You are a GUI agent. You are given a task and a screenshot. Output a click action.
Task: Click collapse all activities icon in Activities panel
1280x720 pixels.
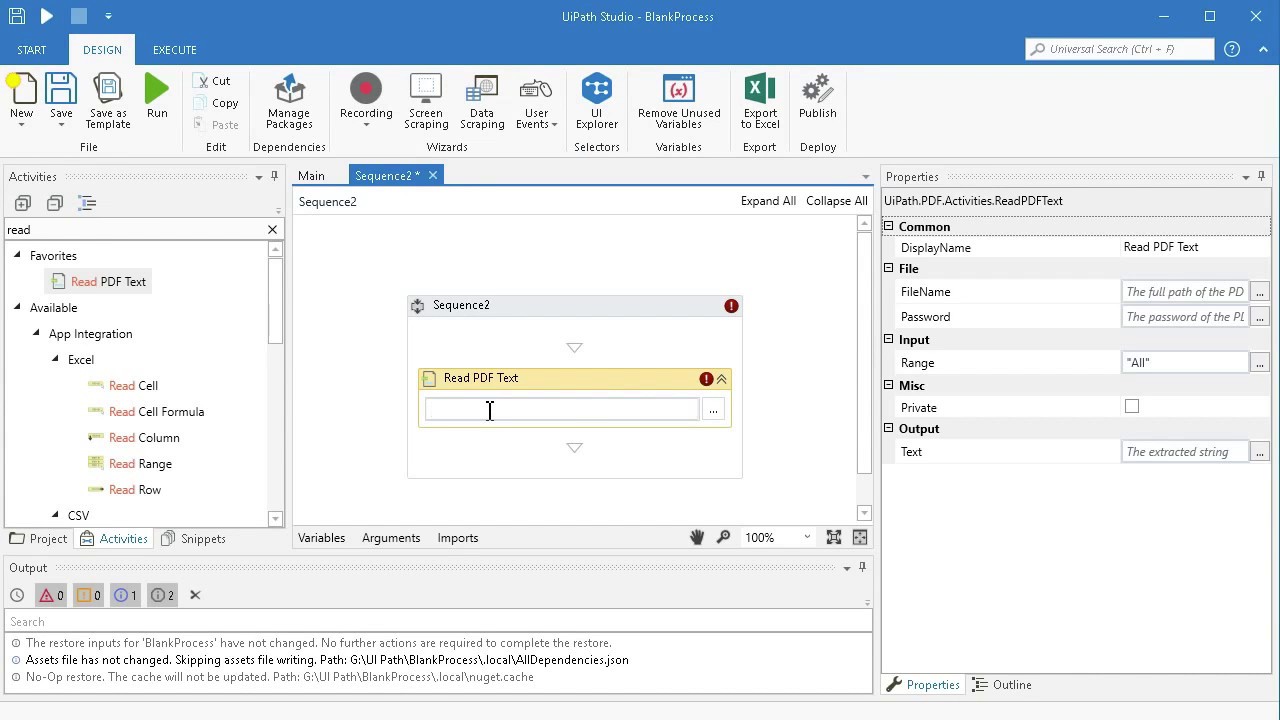tap(55, 203)
